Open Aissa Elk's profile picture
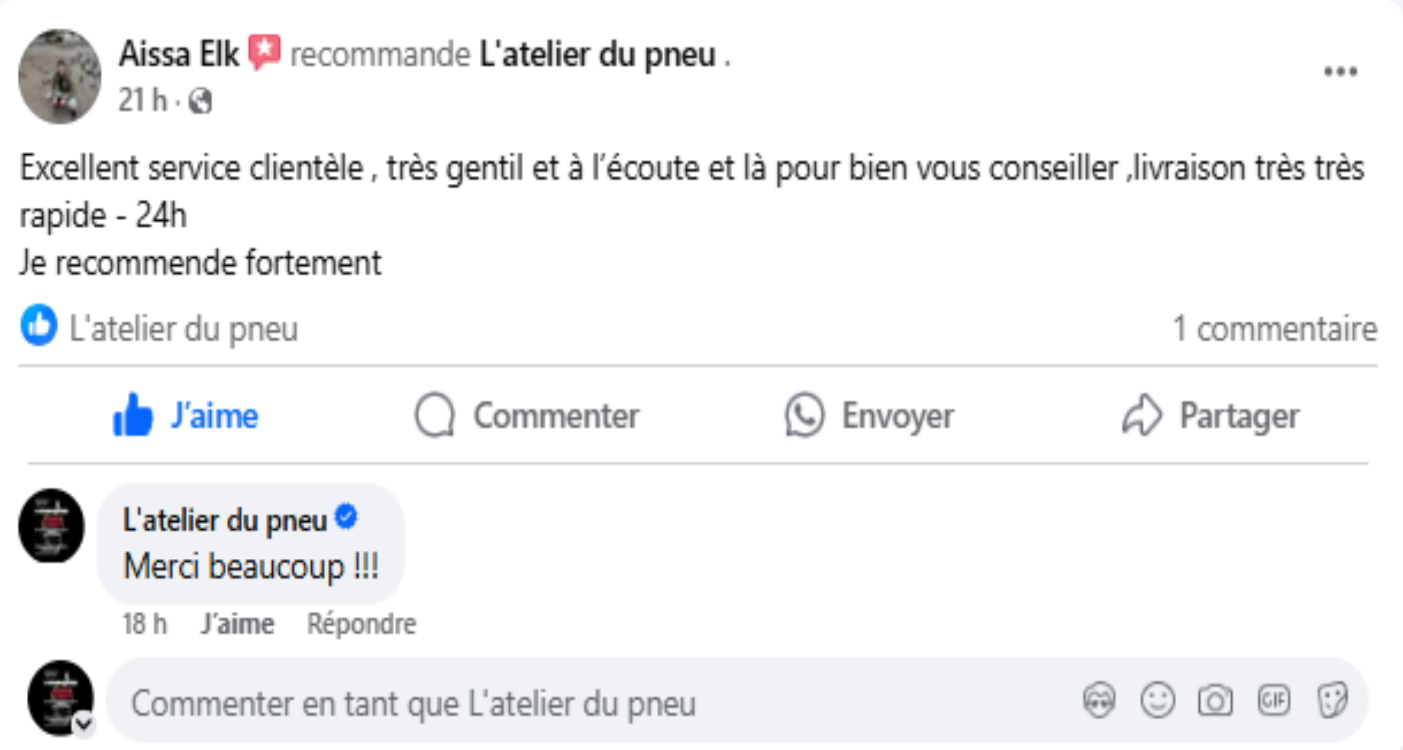Image resolution: width=1403 pixels, height=750 pixels. [60, 76]
